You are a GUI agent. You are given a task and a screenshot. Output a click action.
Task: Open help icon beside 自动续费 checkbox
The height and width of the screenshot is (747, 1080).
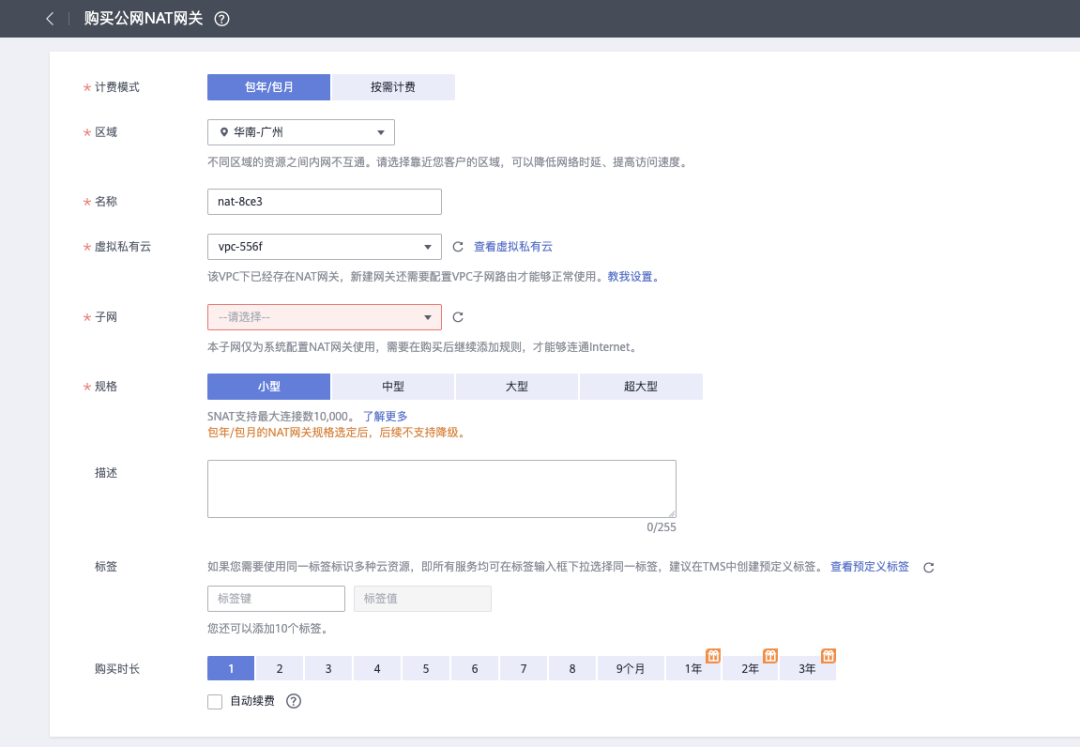[x=291, y=701]
